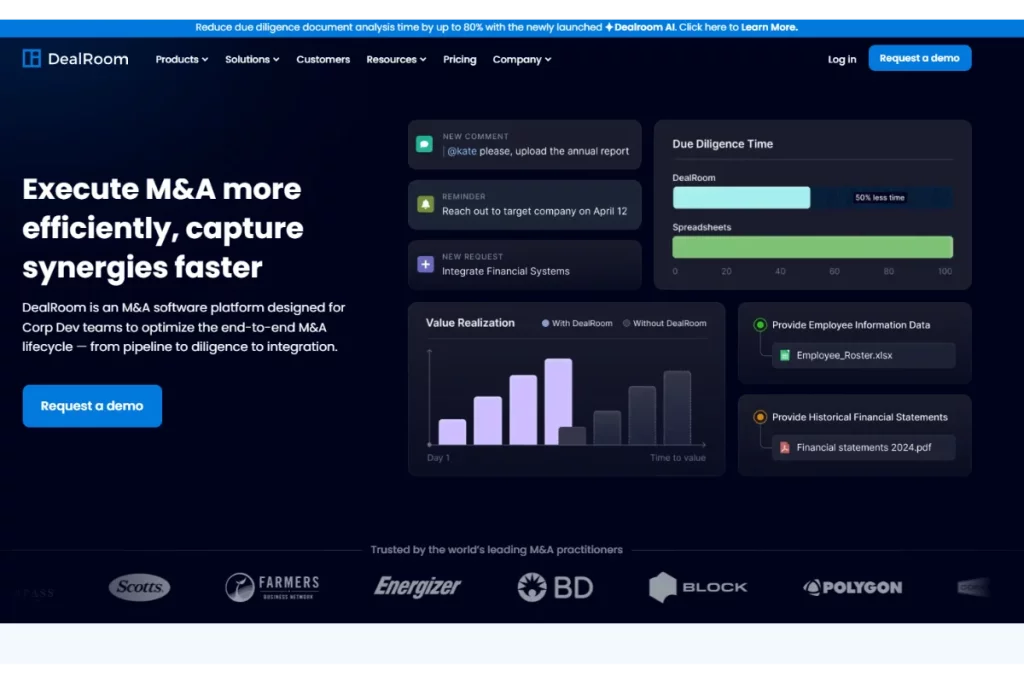Screen dimensions: 1024x683
Task: Click the Company dropdown chevron icon
Action: [548, 59]
